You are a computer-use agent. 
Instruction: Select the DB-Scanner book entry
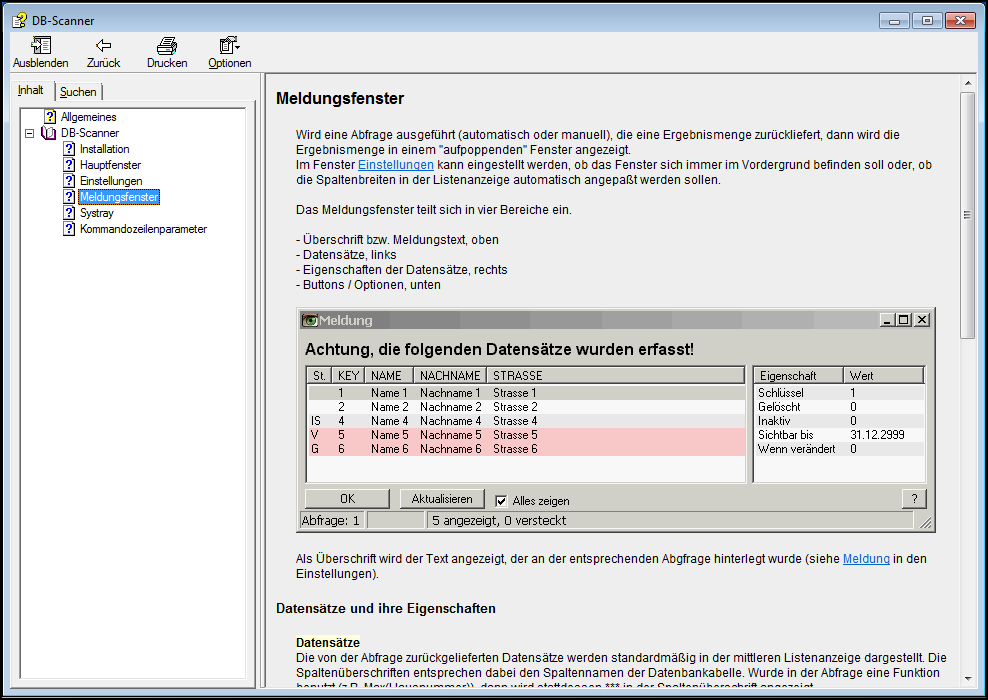[x=89, y=133]
